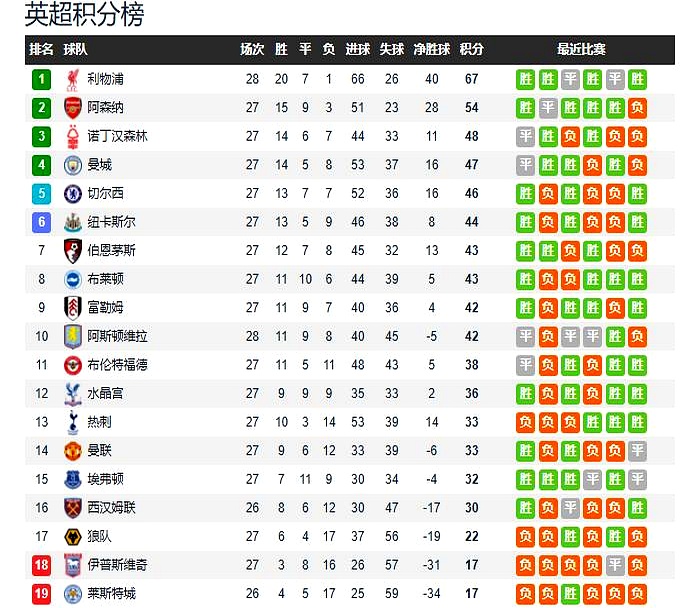The width and height of the screenshot is (682, 608).
Task: Select the Manchester City badge icon
Action: (72, 165)
